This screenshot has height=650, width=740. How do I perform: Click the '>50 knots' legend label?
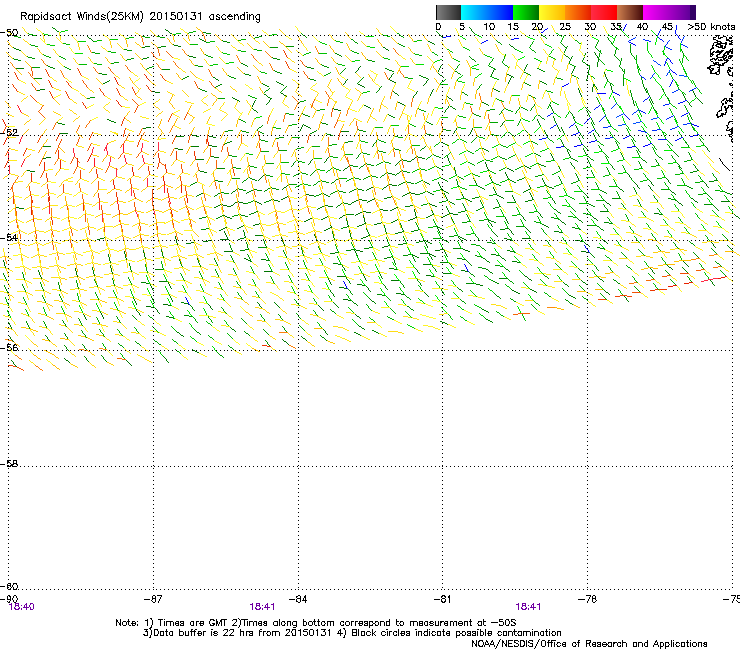tap(711, 27)
